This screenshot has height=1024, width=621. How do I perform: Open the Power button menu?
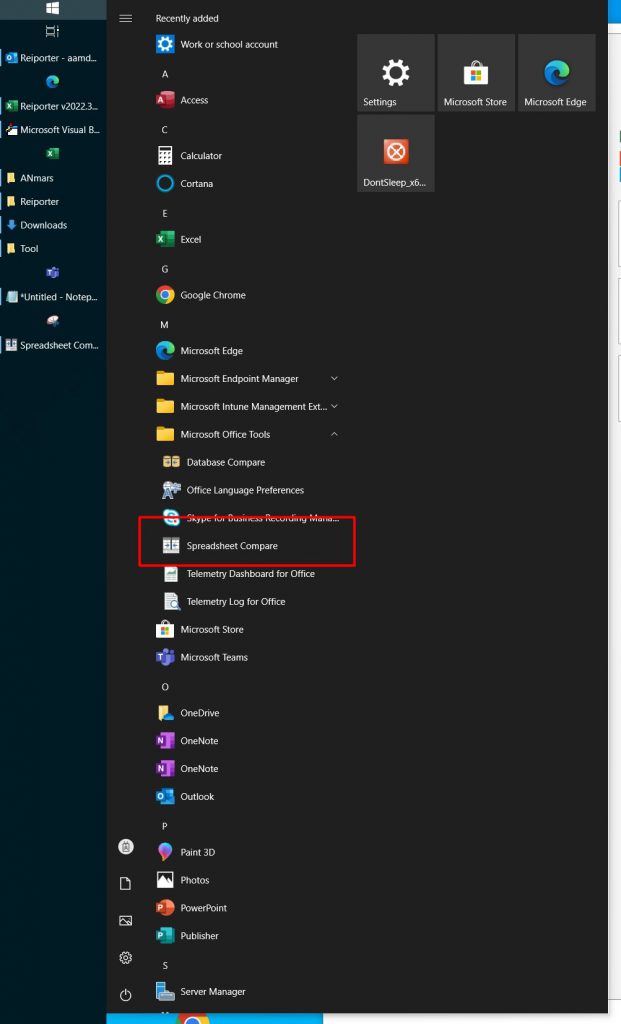point(125,995)
